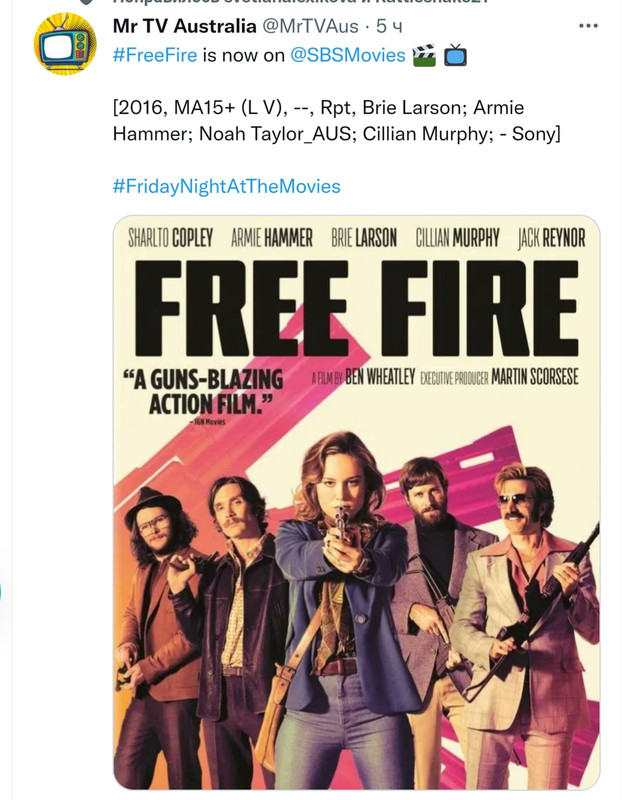Viewport: 622px width, 800px height.
Task: Open the tweet's three-dot more options menu
Action: point(588,26)
